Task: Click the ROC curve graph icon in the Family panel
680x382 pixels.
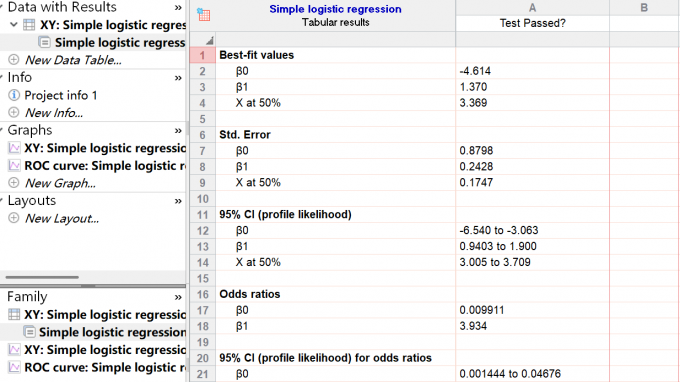Action: click(x=14, y=367)
